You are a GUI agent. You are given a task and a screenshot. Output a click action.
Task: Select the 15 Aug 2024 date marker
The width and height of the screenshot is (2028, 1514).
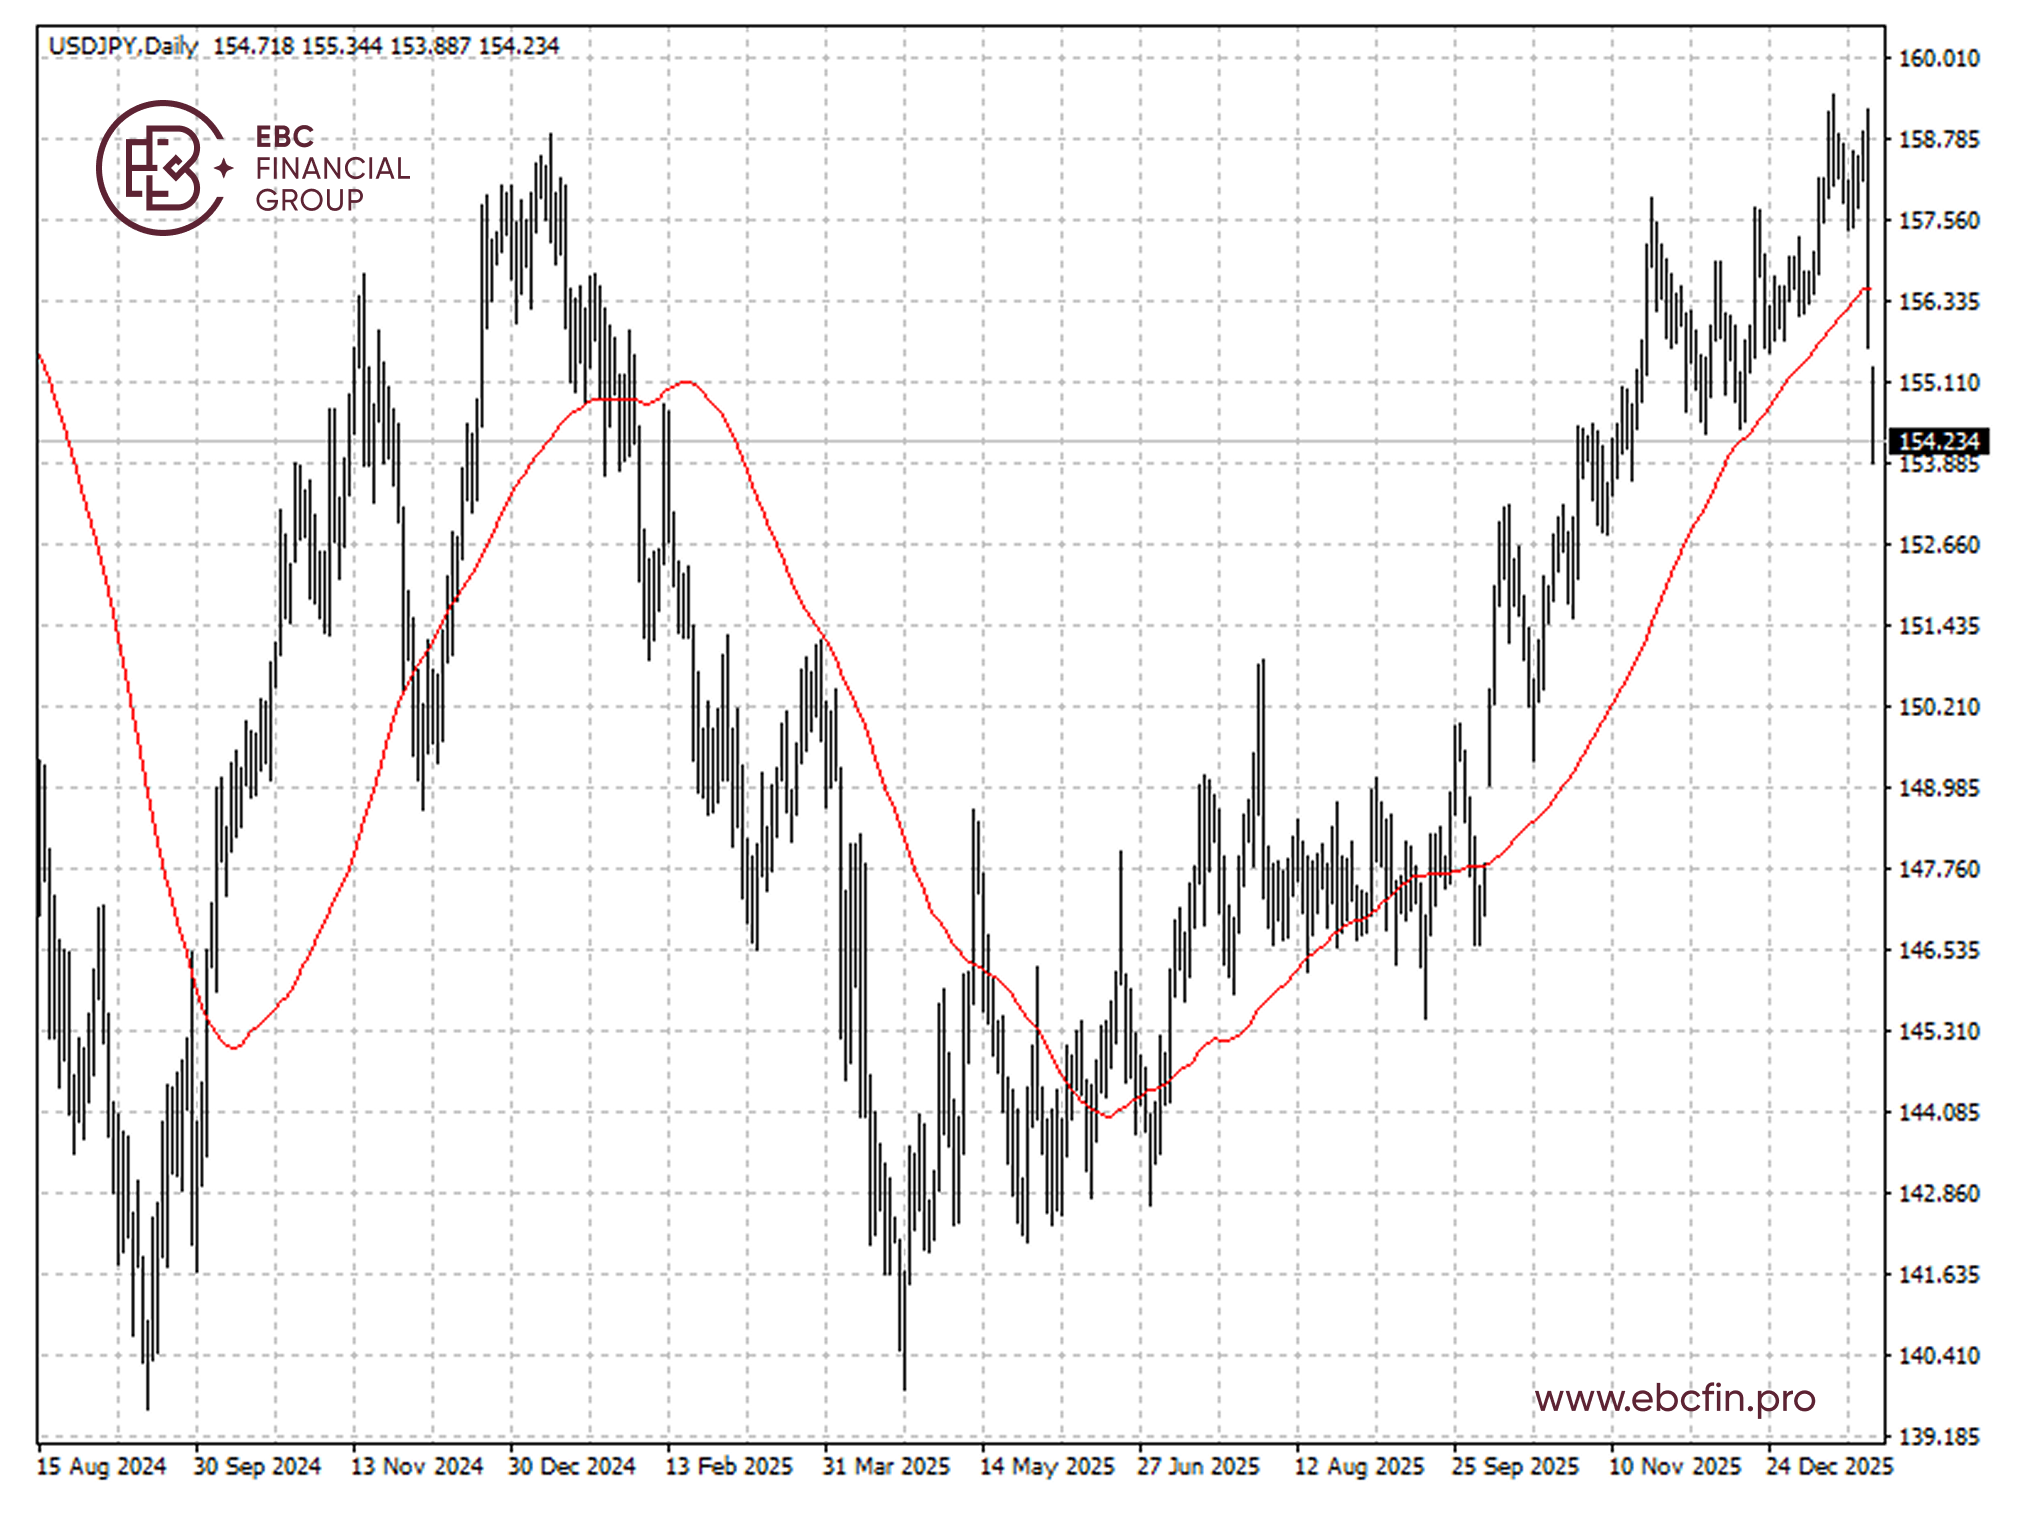tap(101, 1466)
